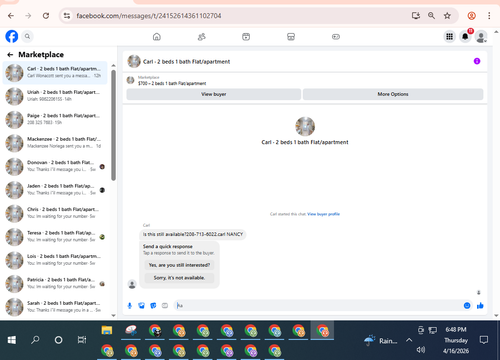Choose a sticker icon in composer
This screenshot has width=500, height=360.
153,305
